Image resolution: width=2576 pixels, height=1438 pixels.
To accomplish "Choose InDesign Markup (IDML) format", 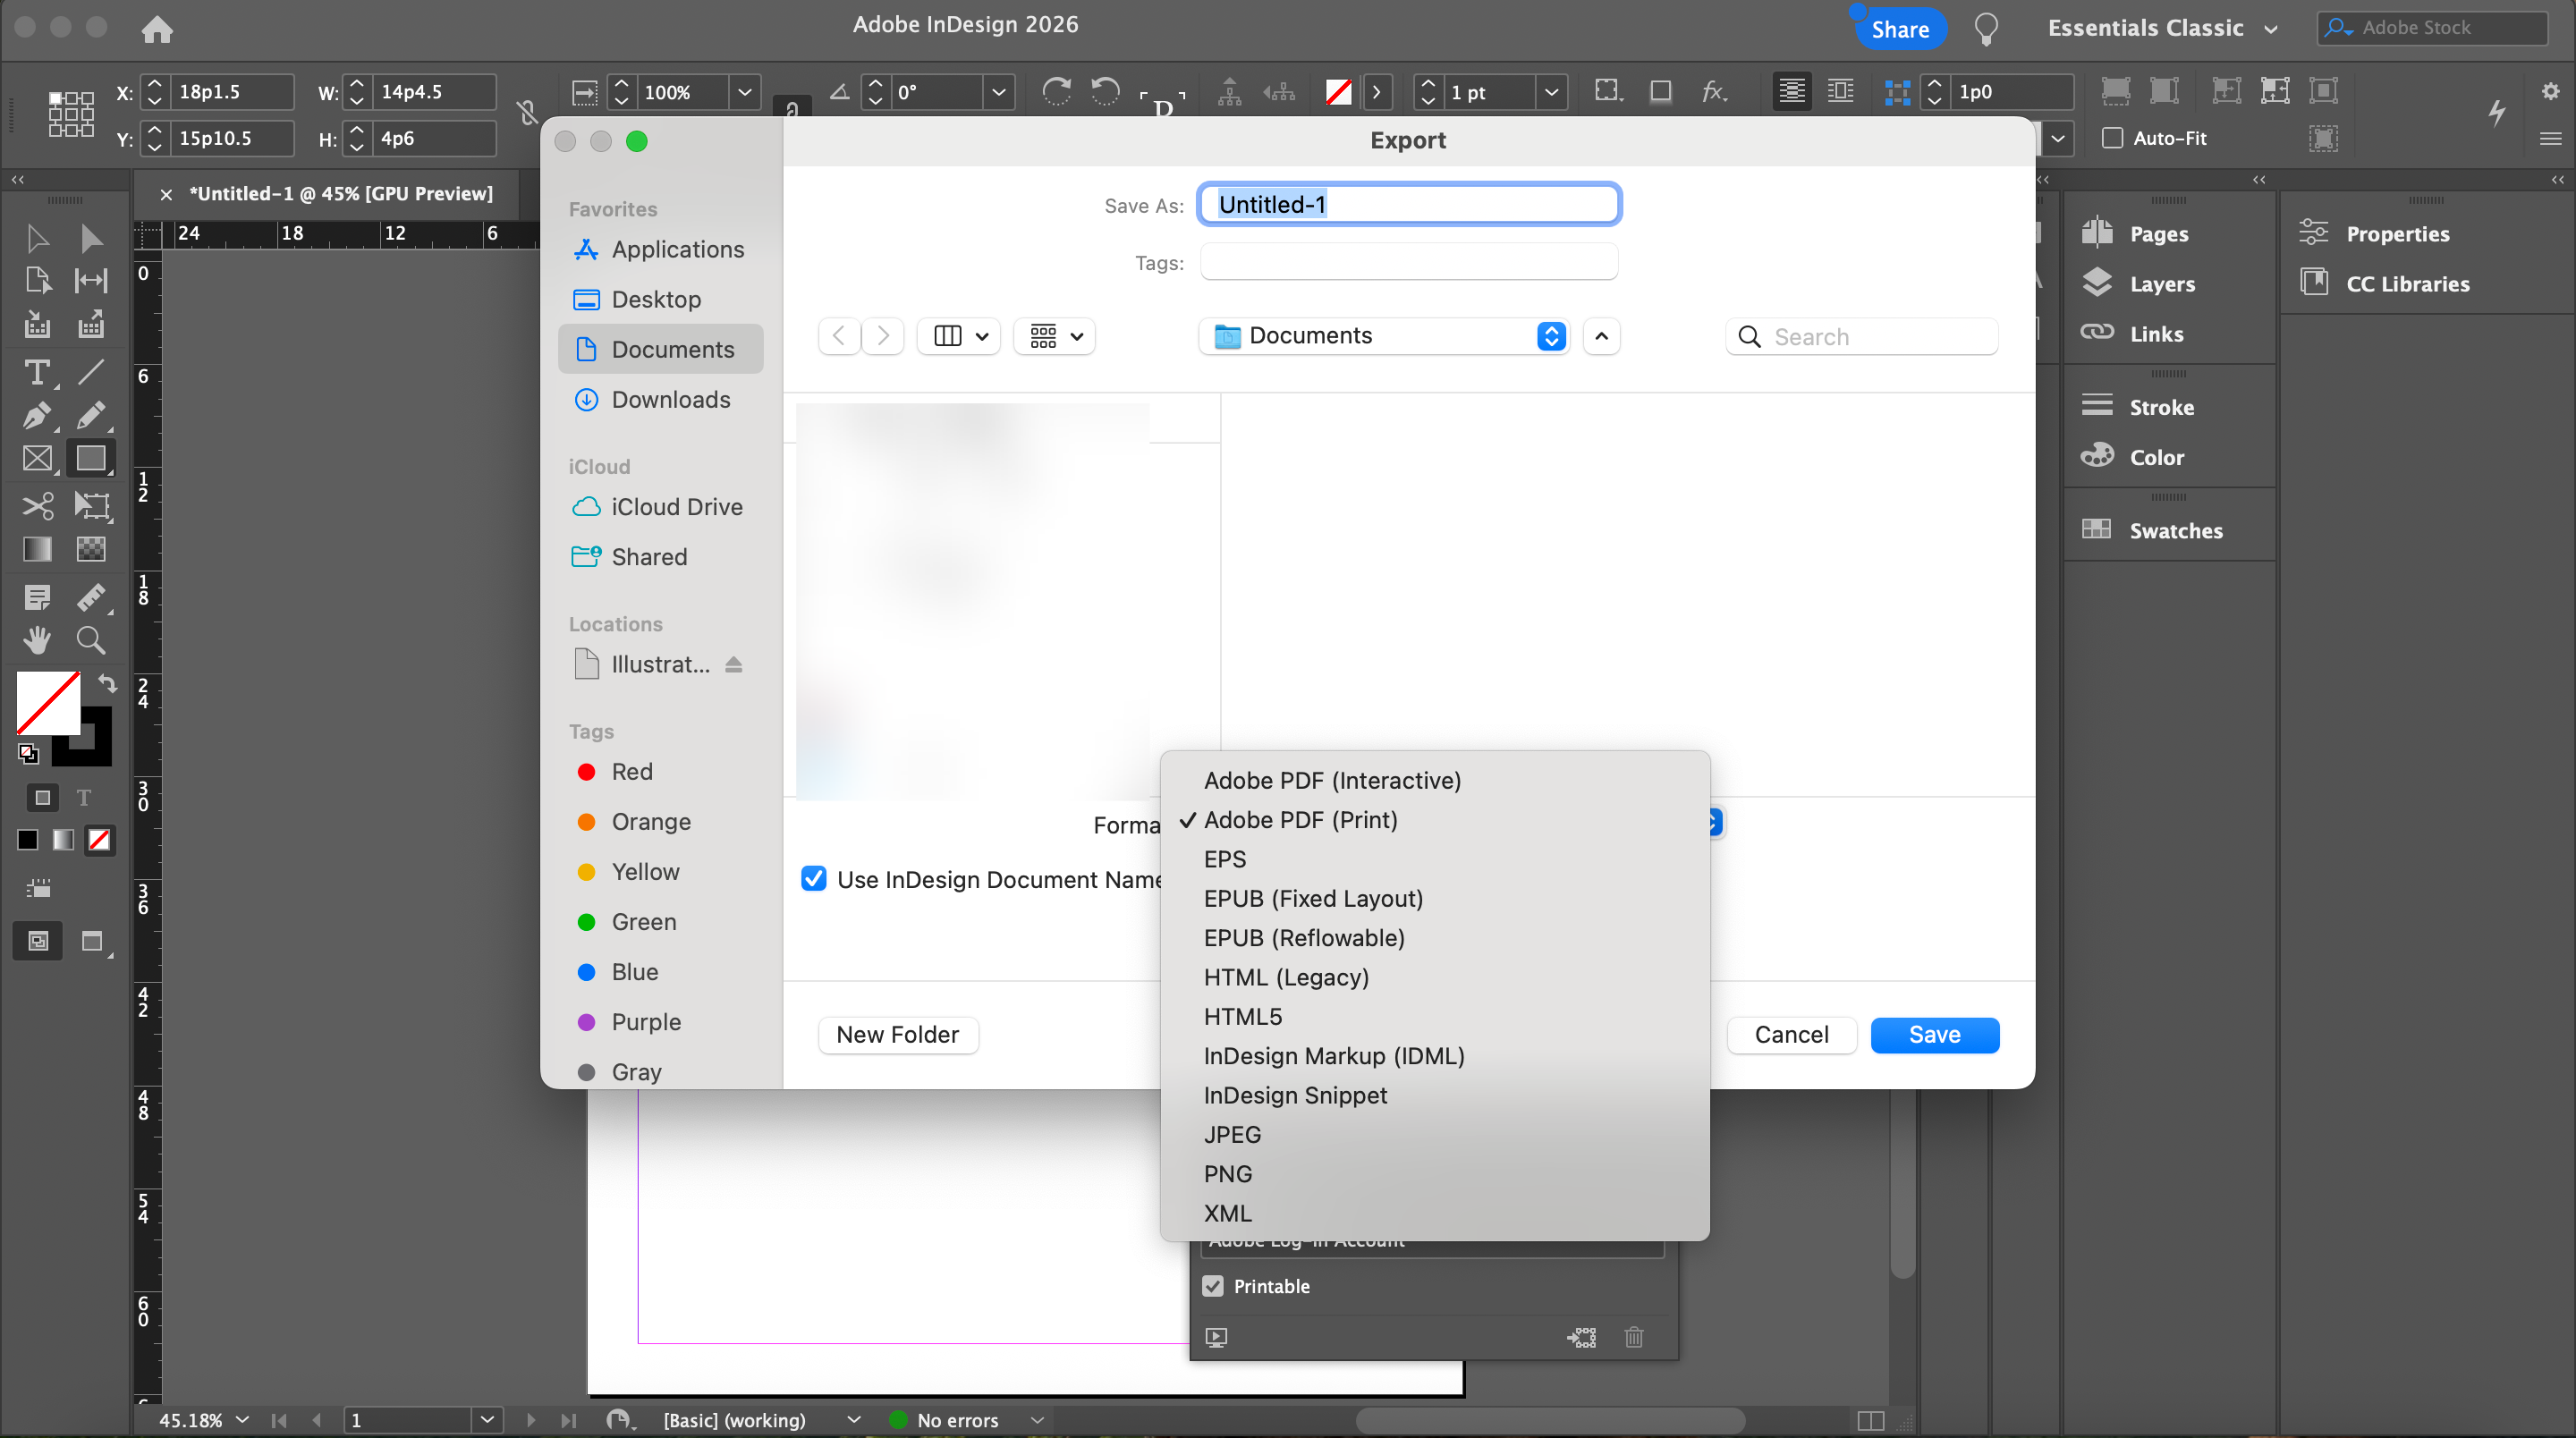I will click(1333, 1056).
